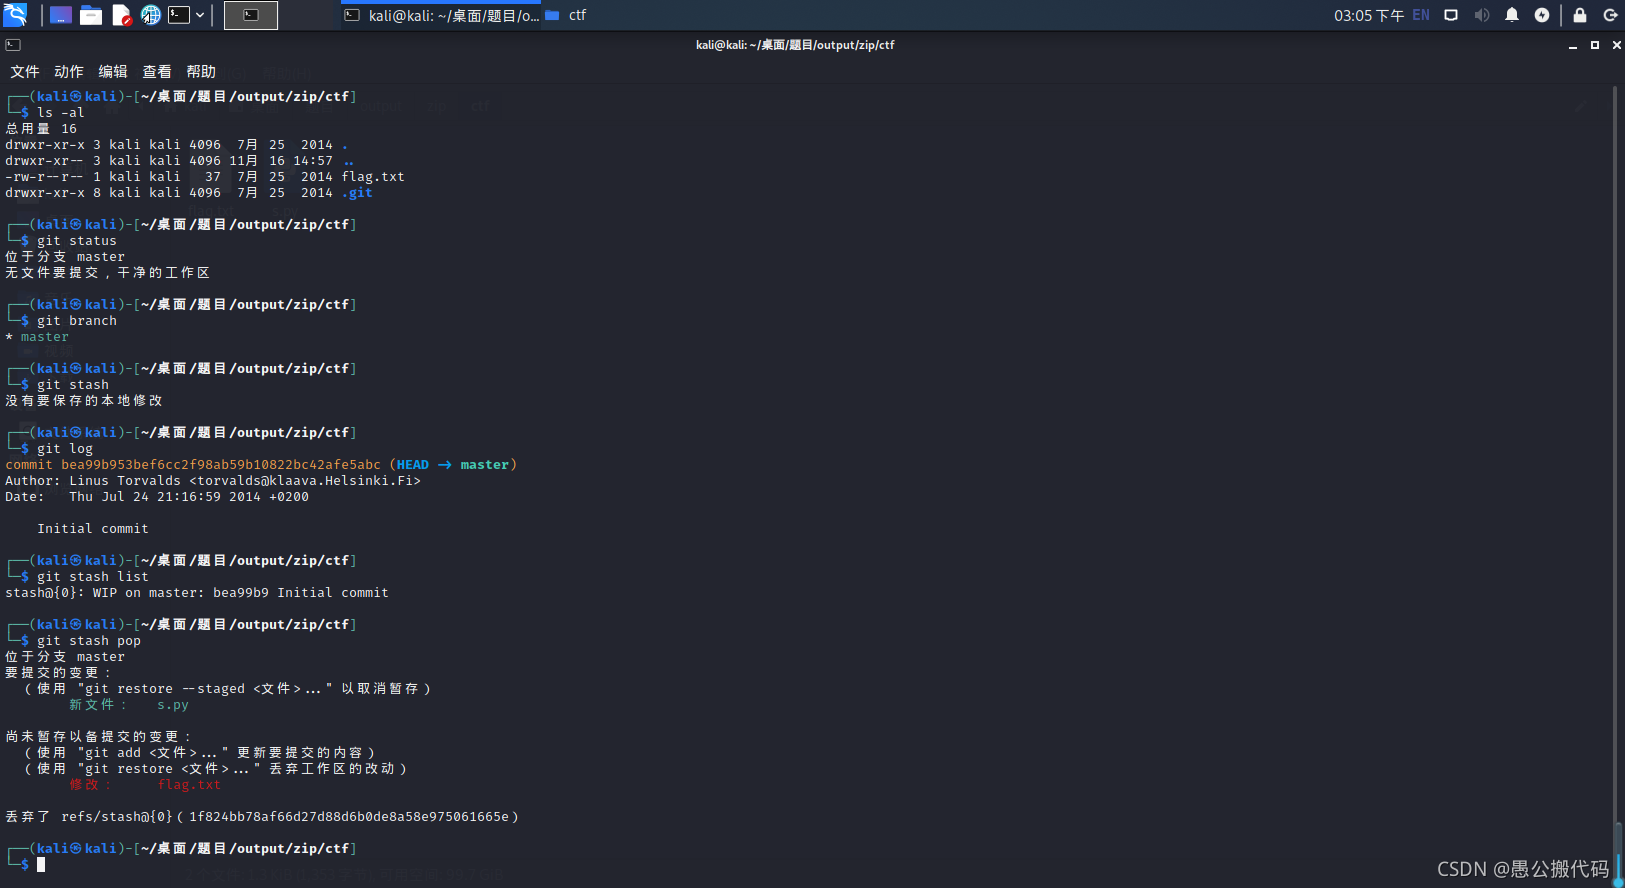
Task: Open the notifications bell icon
Action: pos(1512,15)
